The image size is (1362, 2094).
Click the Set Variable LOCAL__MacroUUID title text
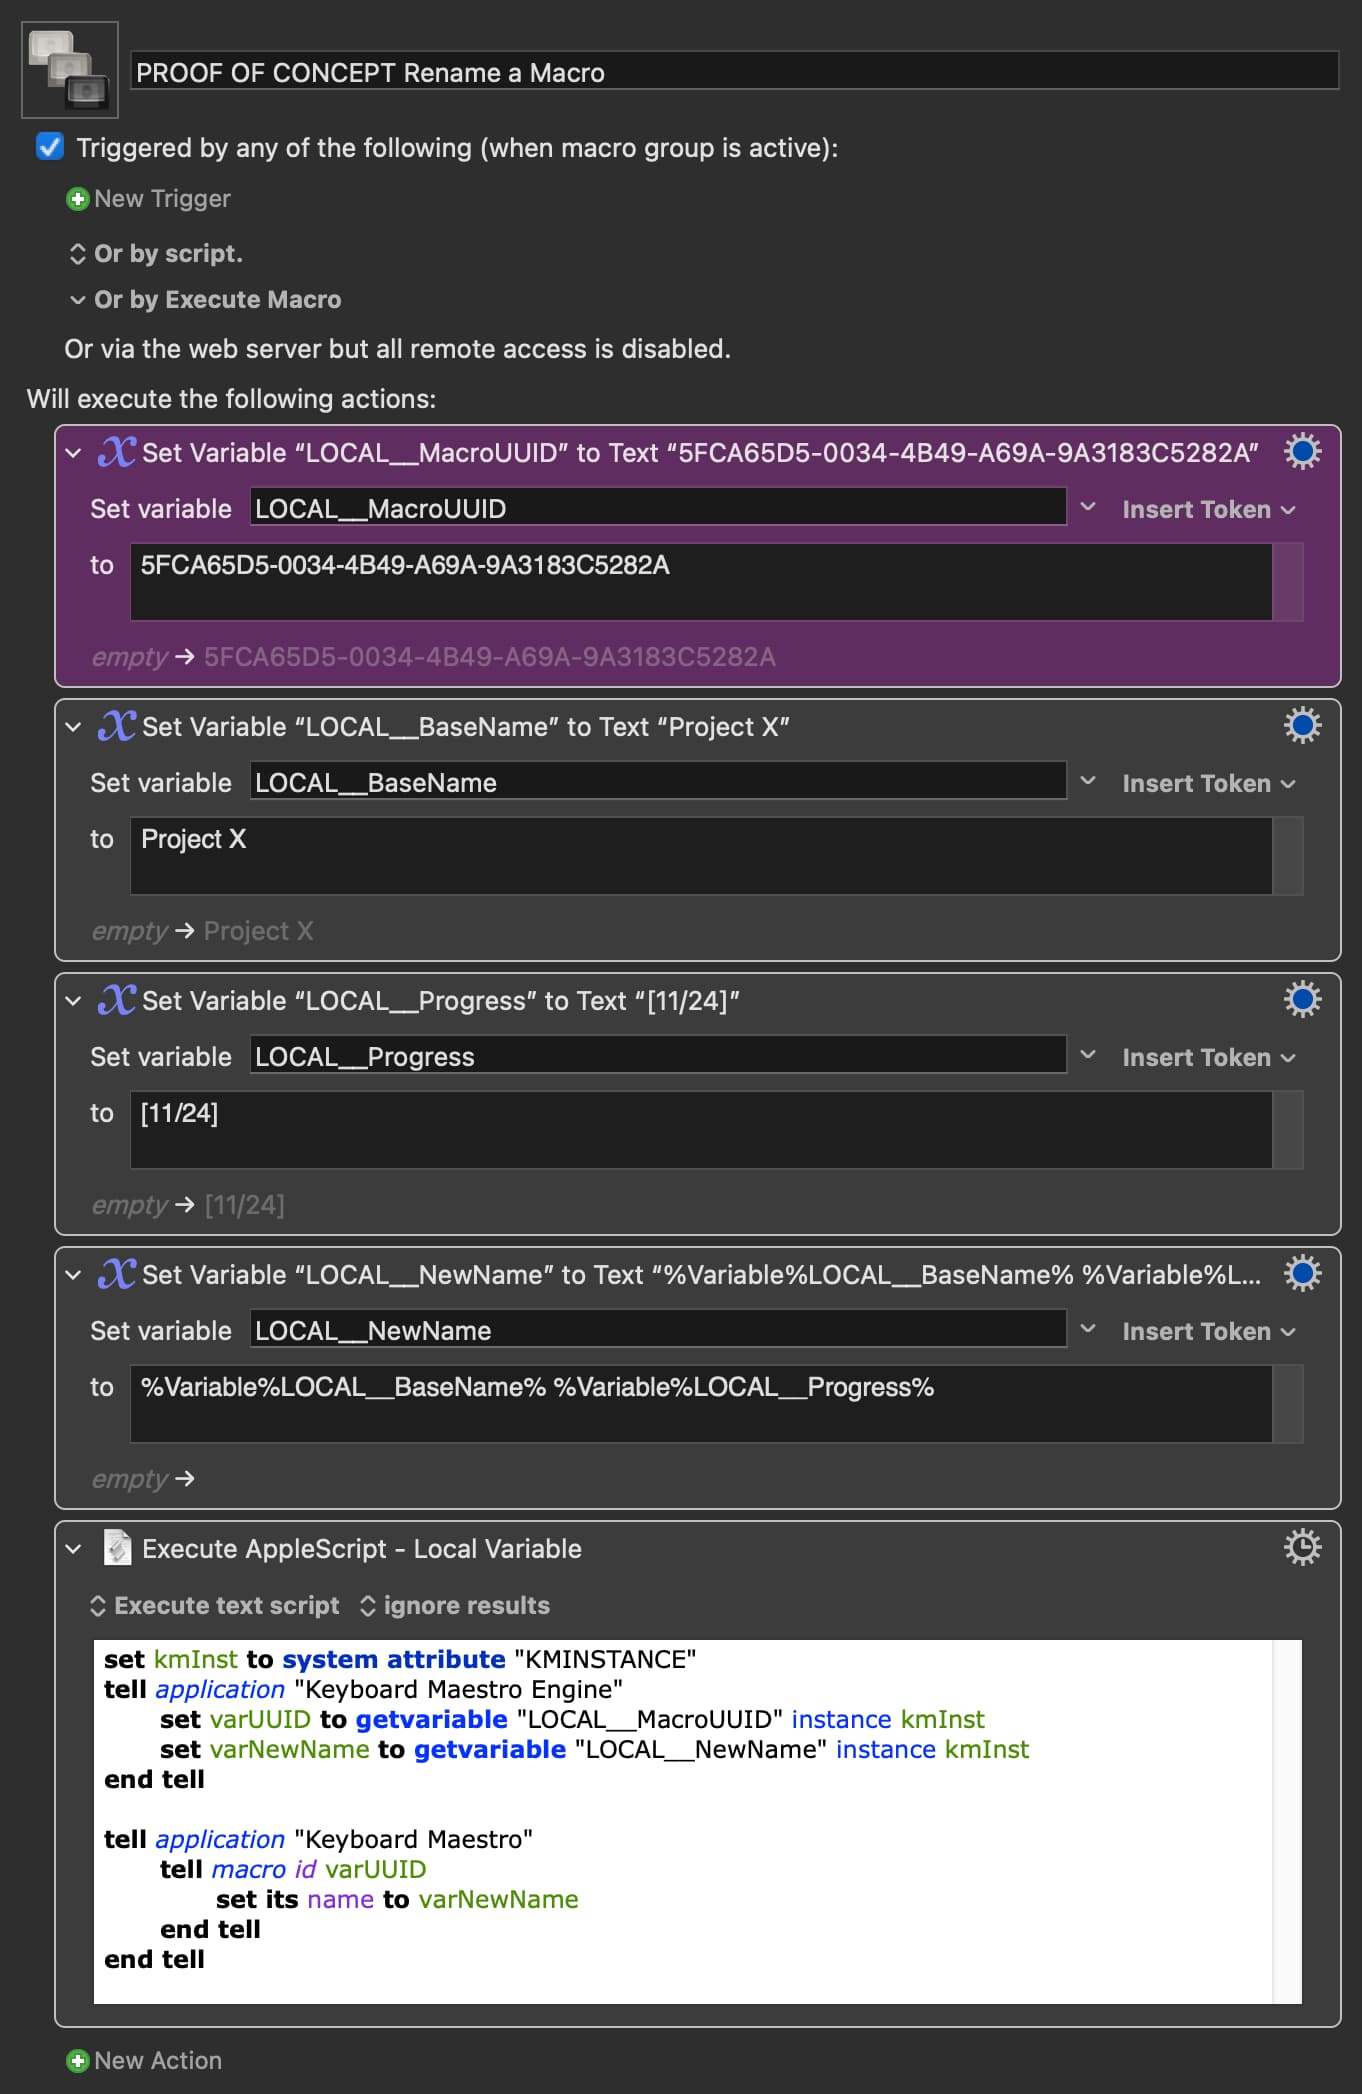pos(700,453)
